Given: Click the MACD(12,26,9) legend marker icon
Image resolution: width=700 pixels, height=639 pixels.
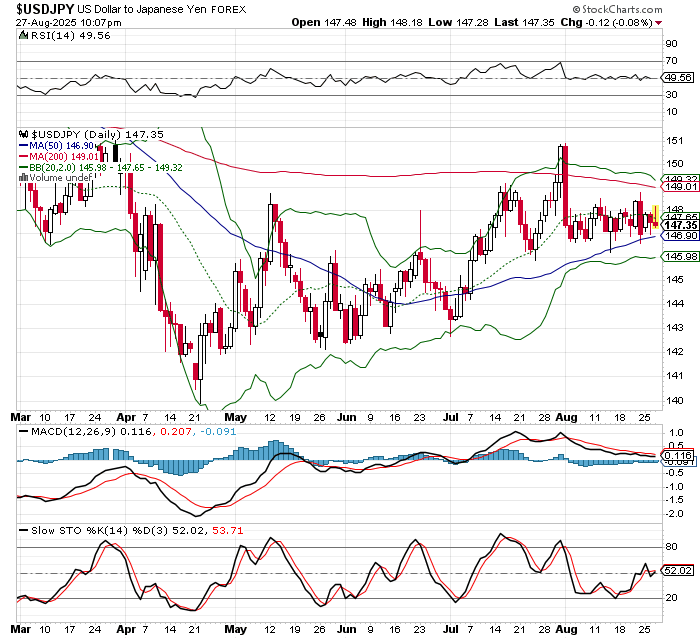Looking at the screenshot, I should [21, 430].
